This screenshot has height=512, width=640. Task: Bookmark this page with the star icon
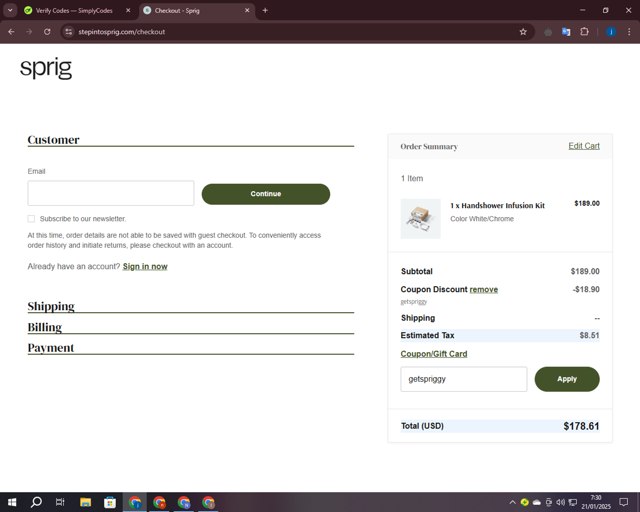[523, 32]
